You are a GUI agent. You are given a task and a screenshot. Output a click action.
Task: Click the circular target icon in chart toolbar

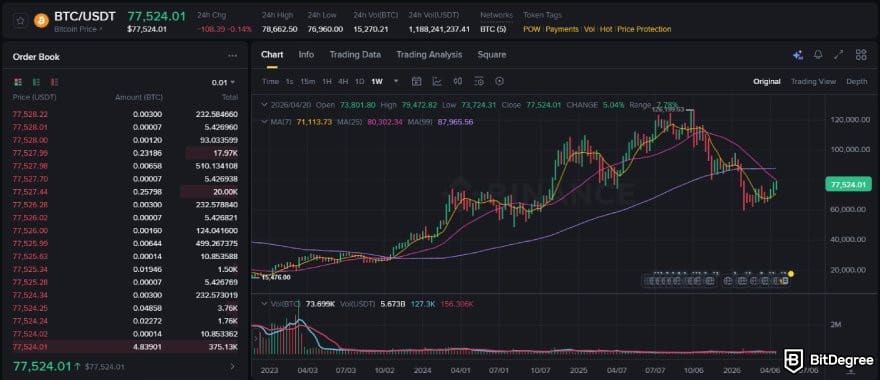coord(499,81)
